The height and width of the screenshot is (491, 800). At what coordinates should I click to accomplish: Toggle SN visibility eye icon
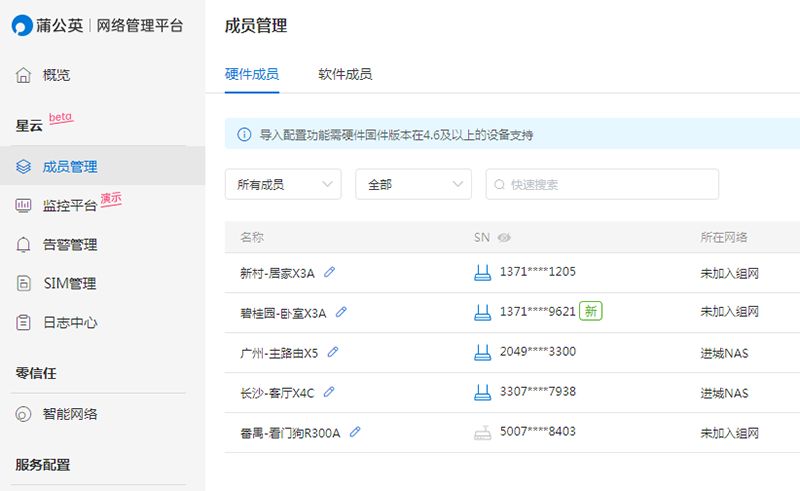pos(504,237)
